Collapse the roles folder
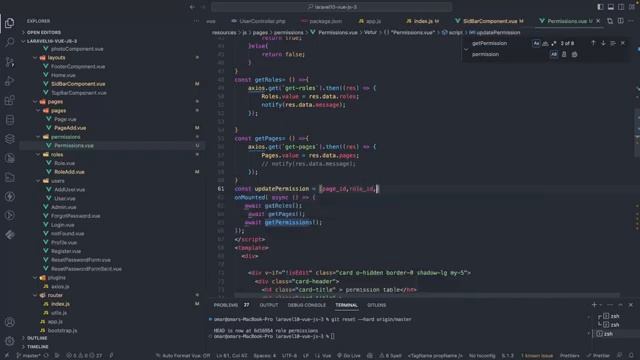This screenshot has width=640, height=360. click(x=57, y=154)
